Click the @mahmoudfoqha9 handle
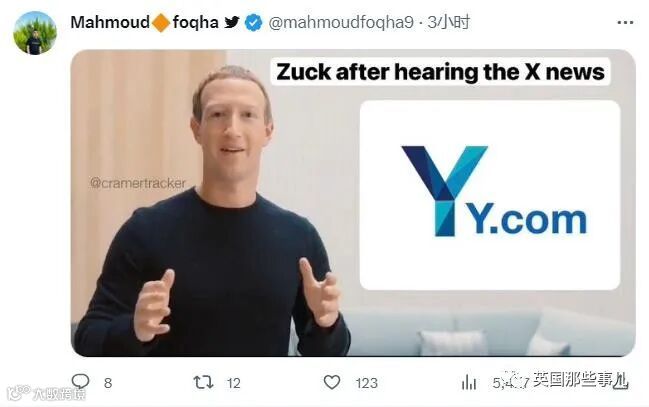The image size is (649, 407). point(341,22)
